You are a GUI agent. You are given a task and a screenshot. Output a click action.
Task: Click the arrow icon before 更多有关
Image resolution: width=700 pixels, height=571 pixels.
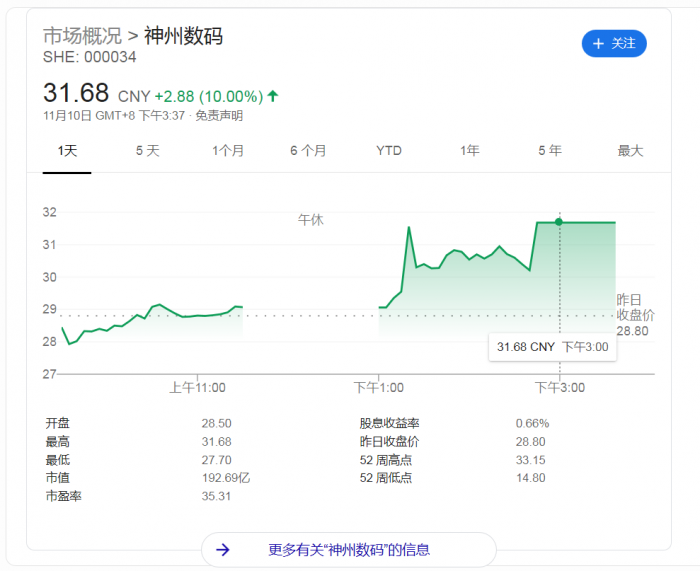pyautogui.click(x=223, y=549)
